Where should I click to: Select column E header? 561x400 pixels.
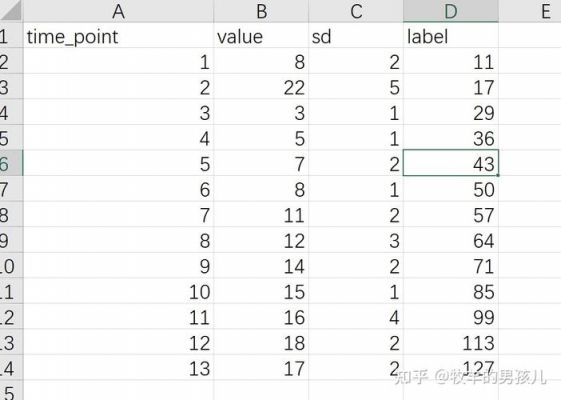[x=530, y=11]
